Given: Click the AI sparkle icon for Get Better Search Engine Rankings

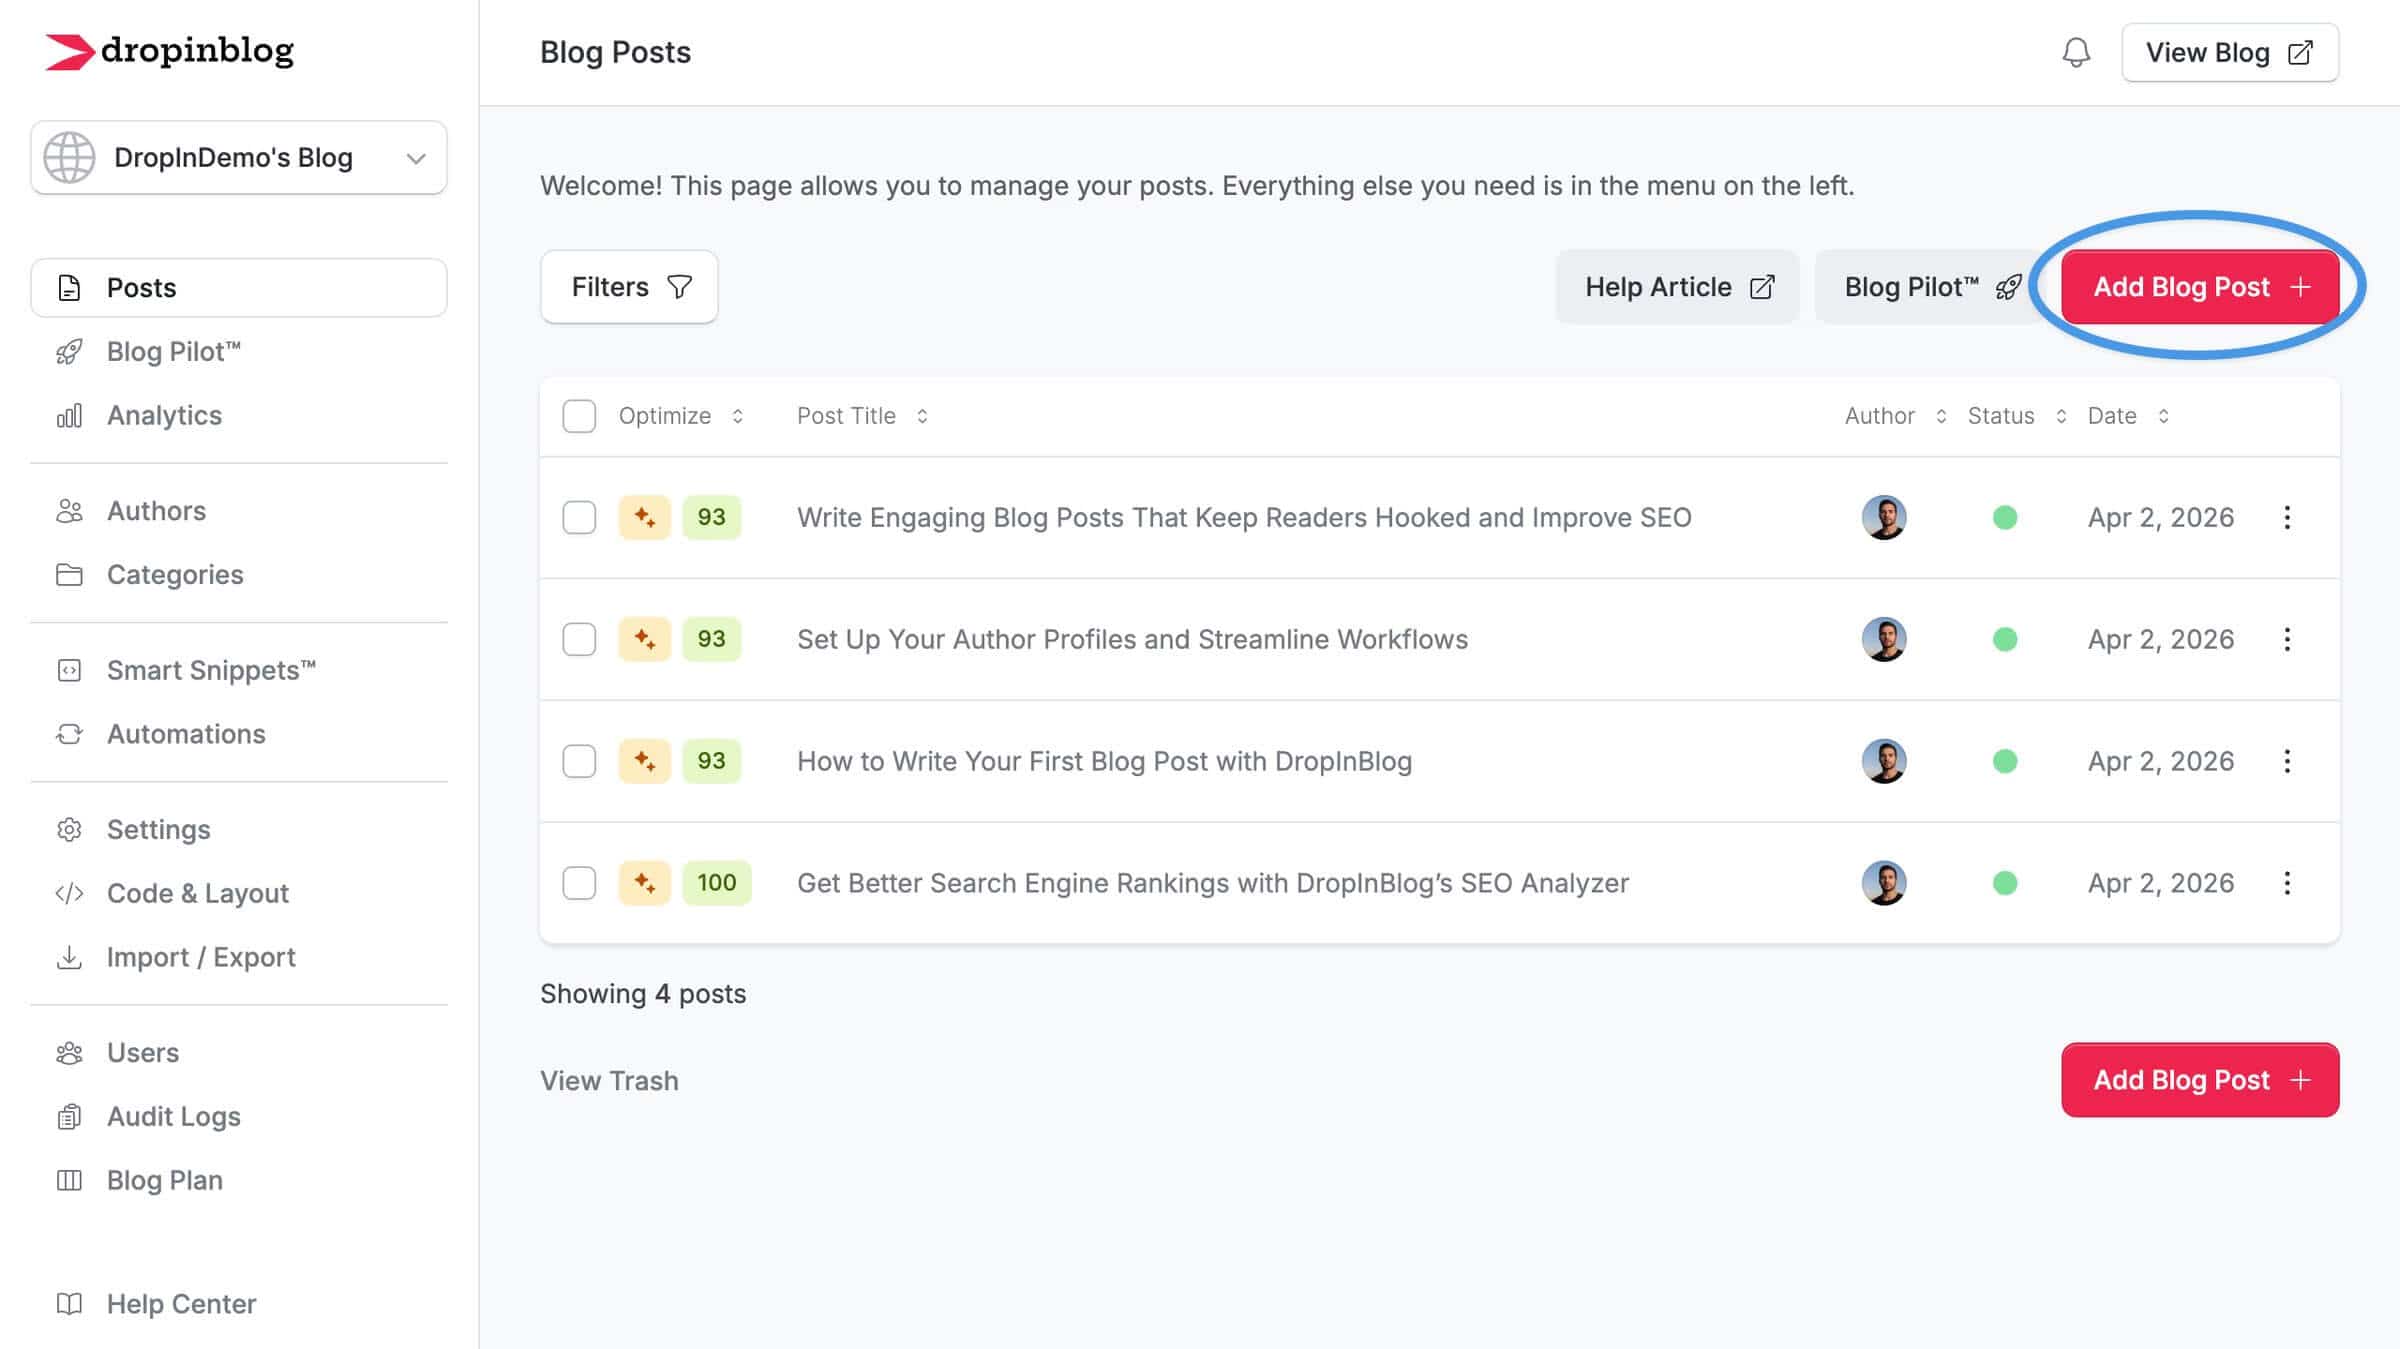Looking at the screenshot, I should tap(644, 883).
